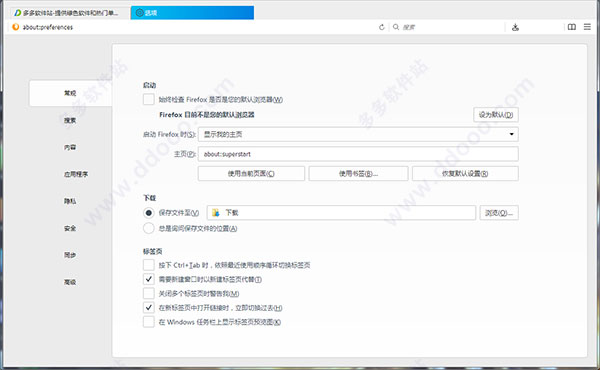Click the toolbar search box
The width and height of the screenshot is (600, 370).
[448, 27]
